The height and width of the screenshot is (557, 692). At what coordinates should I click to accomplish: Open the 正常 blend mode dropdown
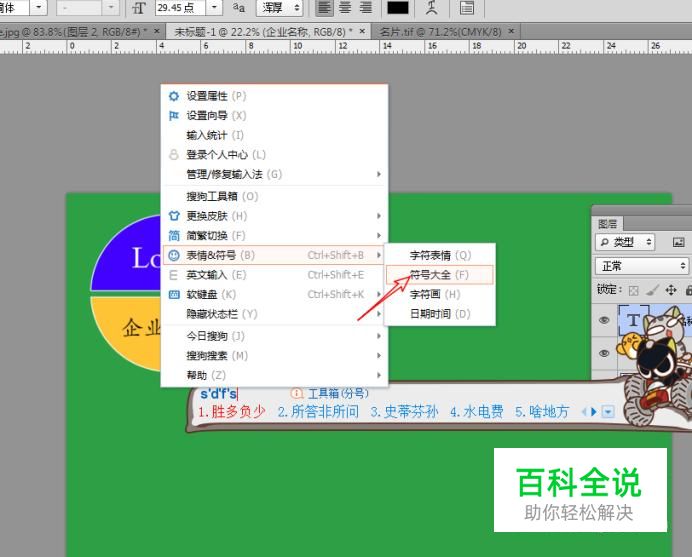tap(641, 266)
